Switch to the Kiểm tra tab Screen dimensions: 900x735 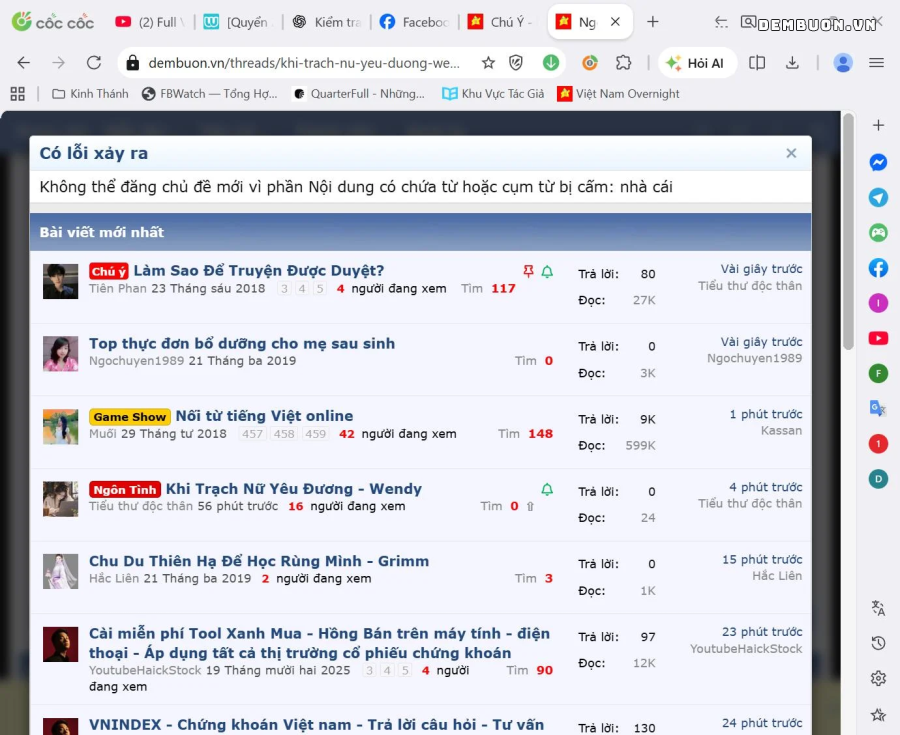[x=327, y=22]
